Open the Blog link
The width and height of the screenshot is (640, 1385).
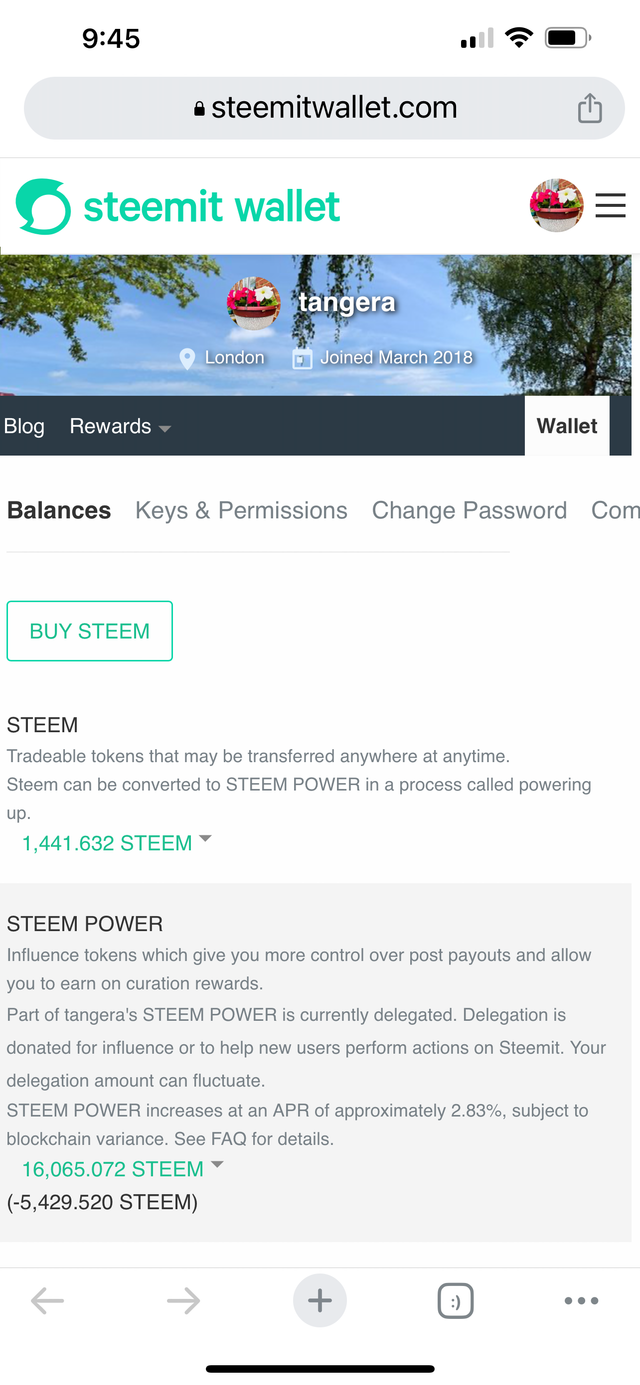pos(24,426)
